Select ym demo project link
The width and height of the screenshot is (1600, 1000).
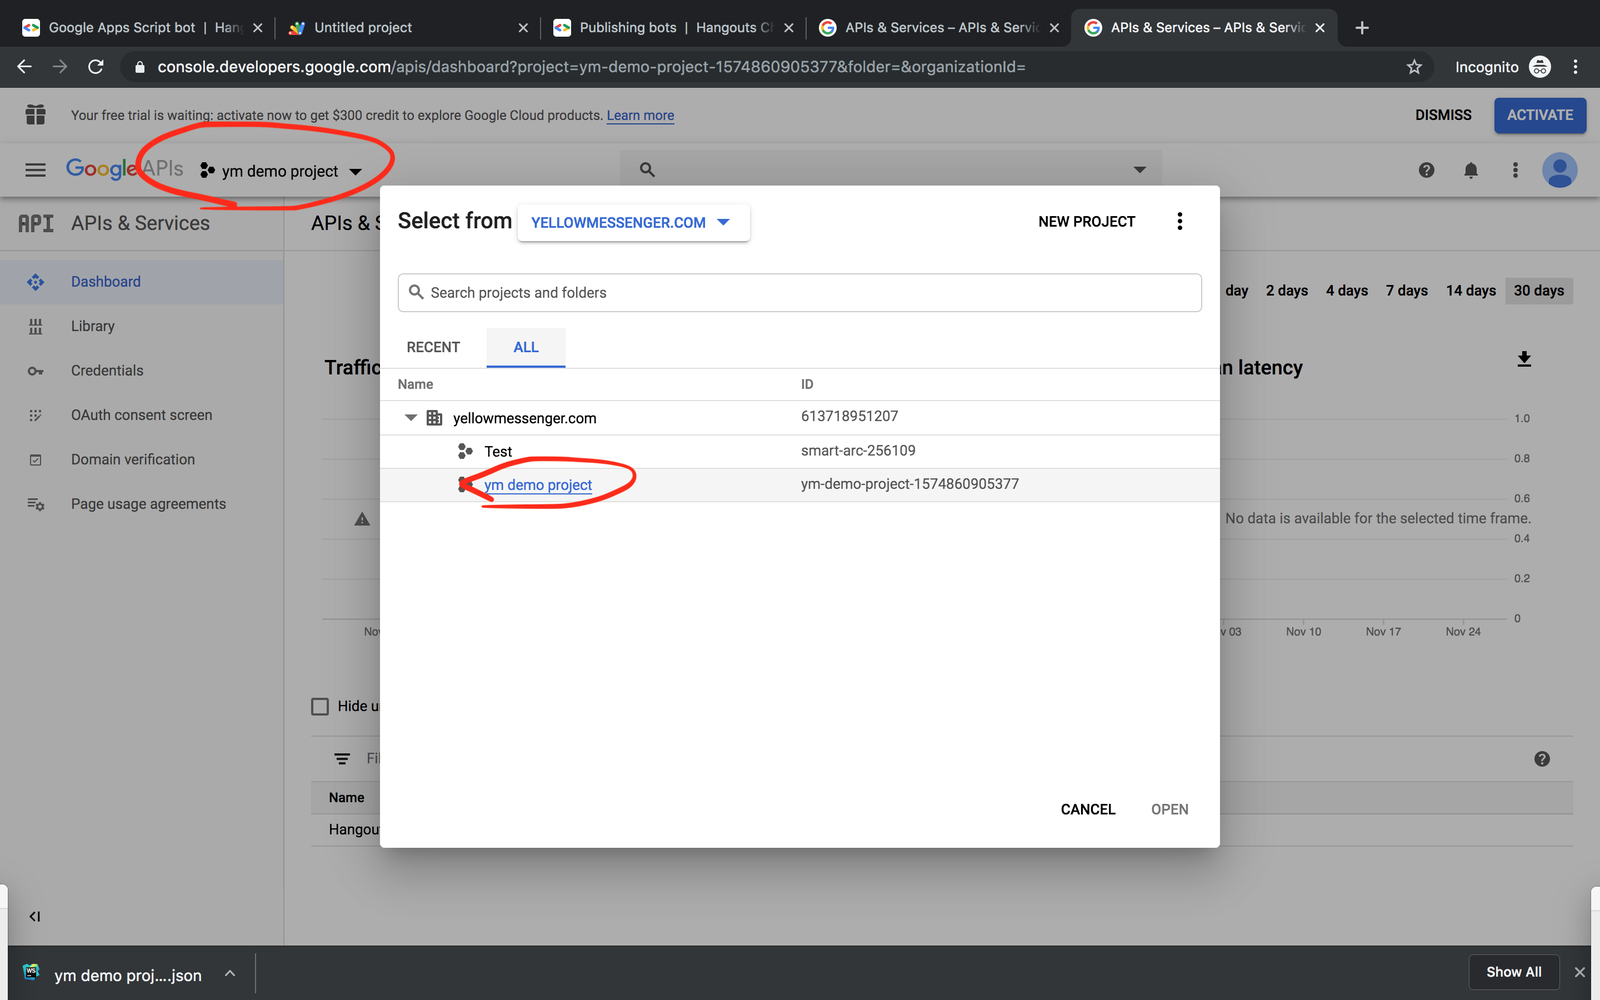(x=538, y=485)
